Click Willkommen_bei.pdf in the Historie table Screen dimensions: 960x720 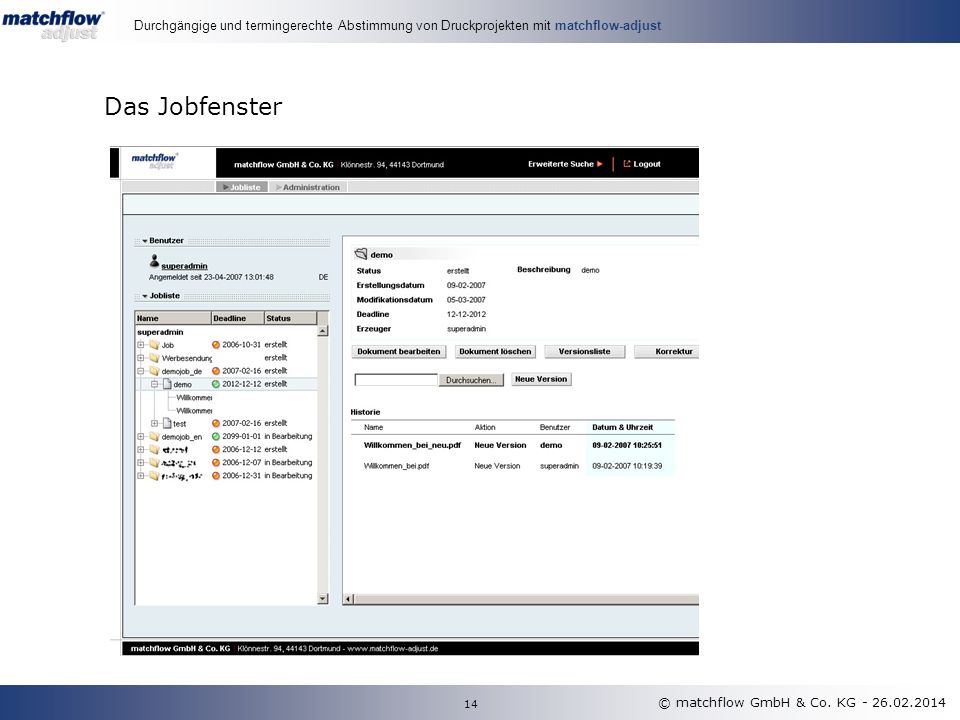(x=396, y=466)
